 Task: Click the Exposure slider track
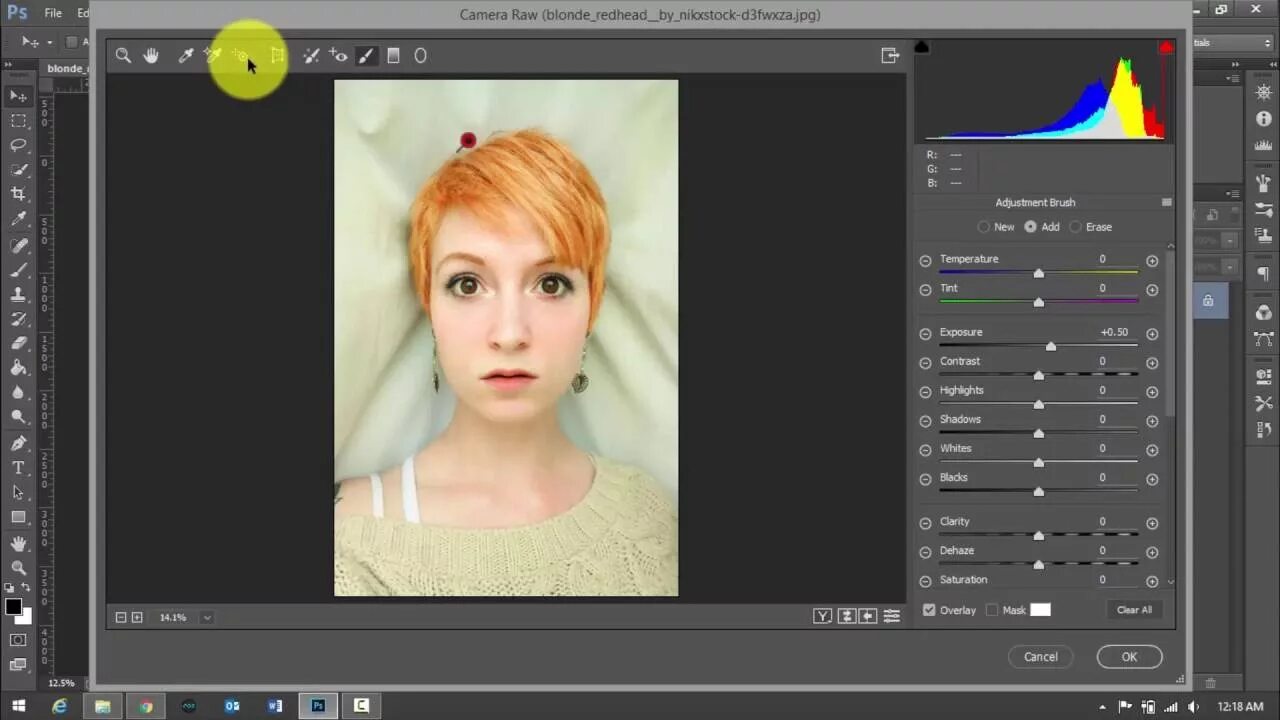[1038, 346]
